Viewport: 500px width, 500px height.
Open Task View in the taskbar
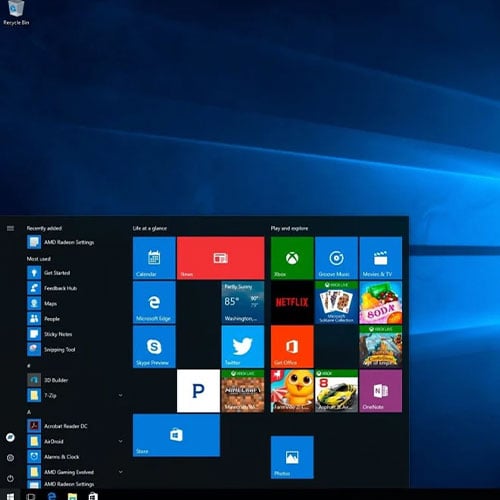point(31,496)
